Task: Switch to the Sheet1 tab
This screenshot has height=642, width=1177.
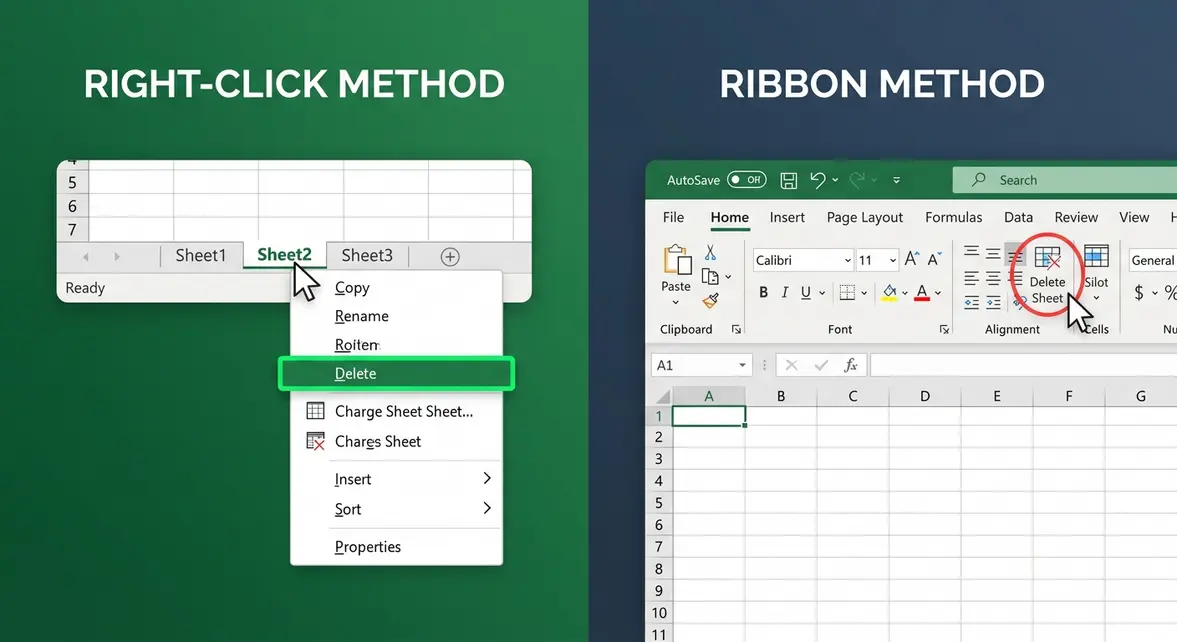Action: (200, 255)
